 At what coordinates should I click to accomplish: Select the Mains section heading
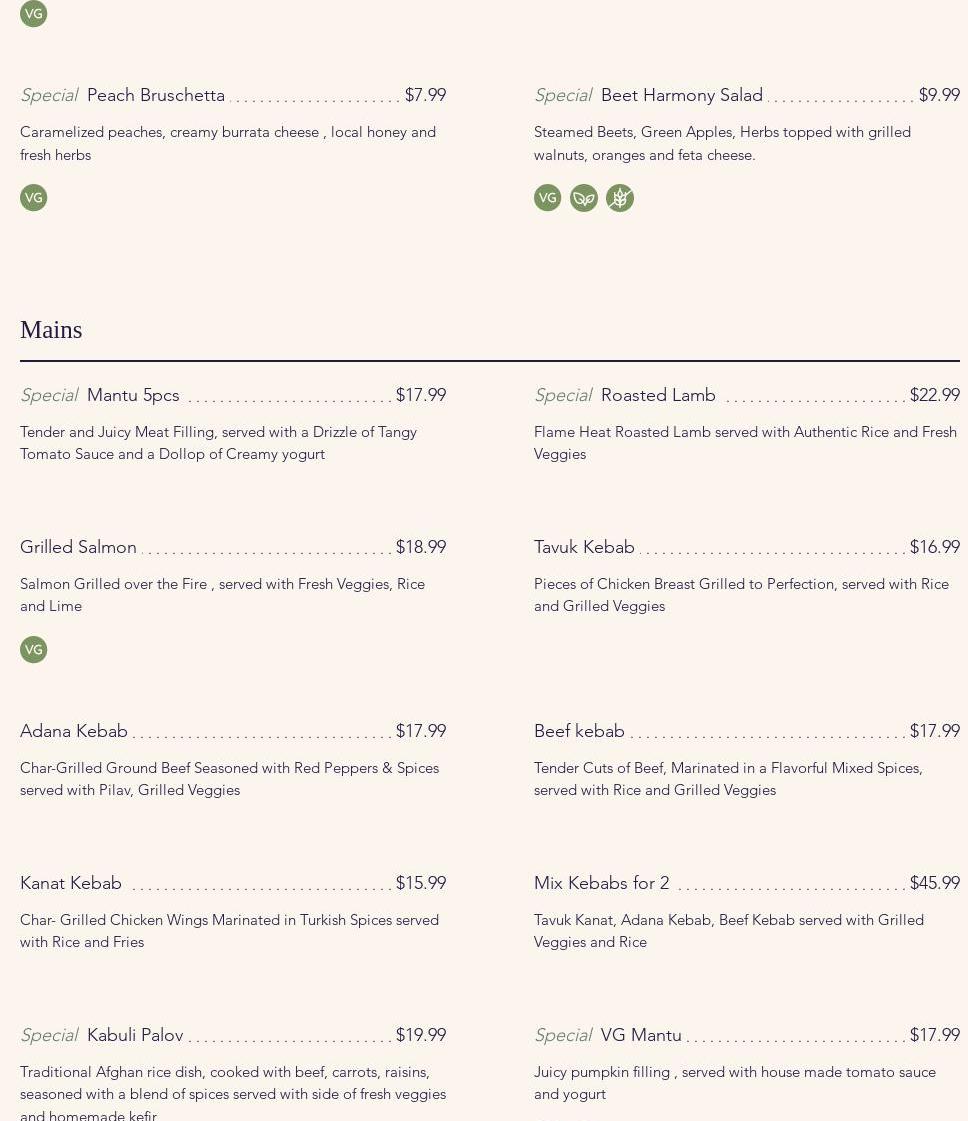coord(51,330)
